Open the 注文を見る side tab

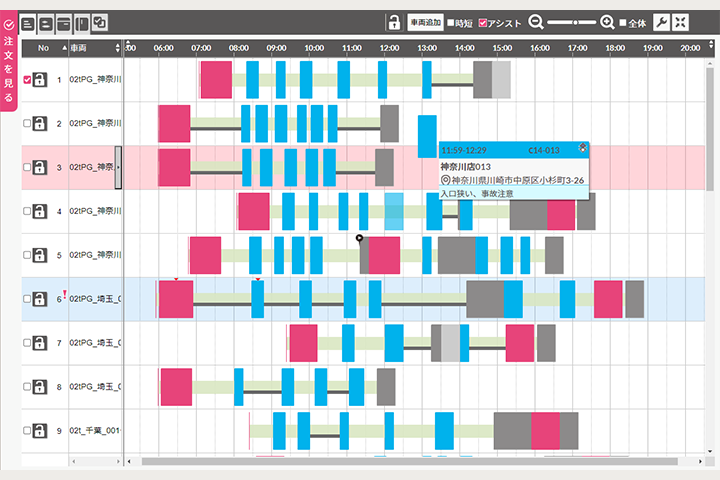(9, 58)
